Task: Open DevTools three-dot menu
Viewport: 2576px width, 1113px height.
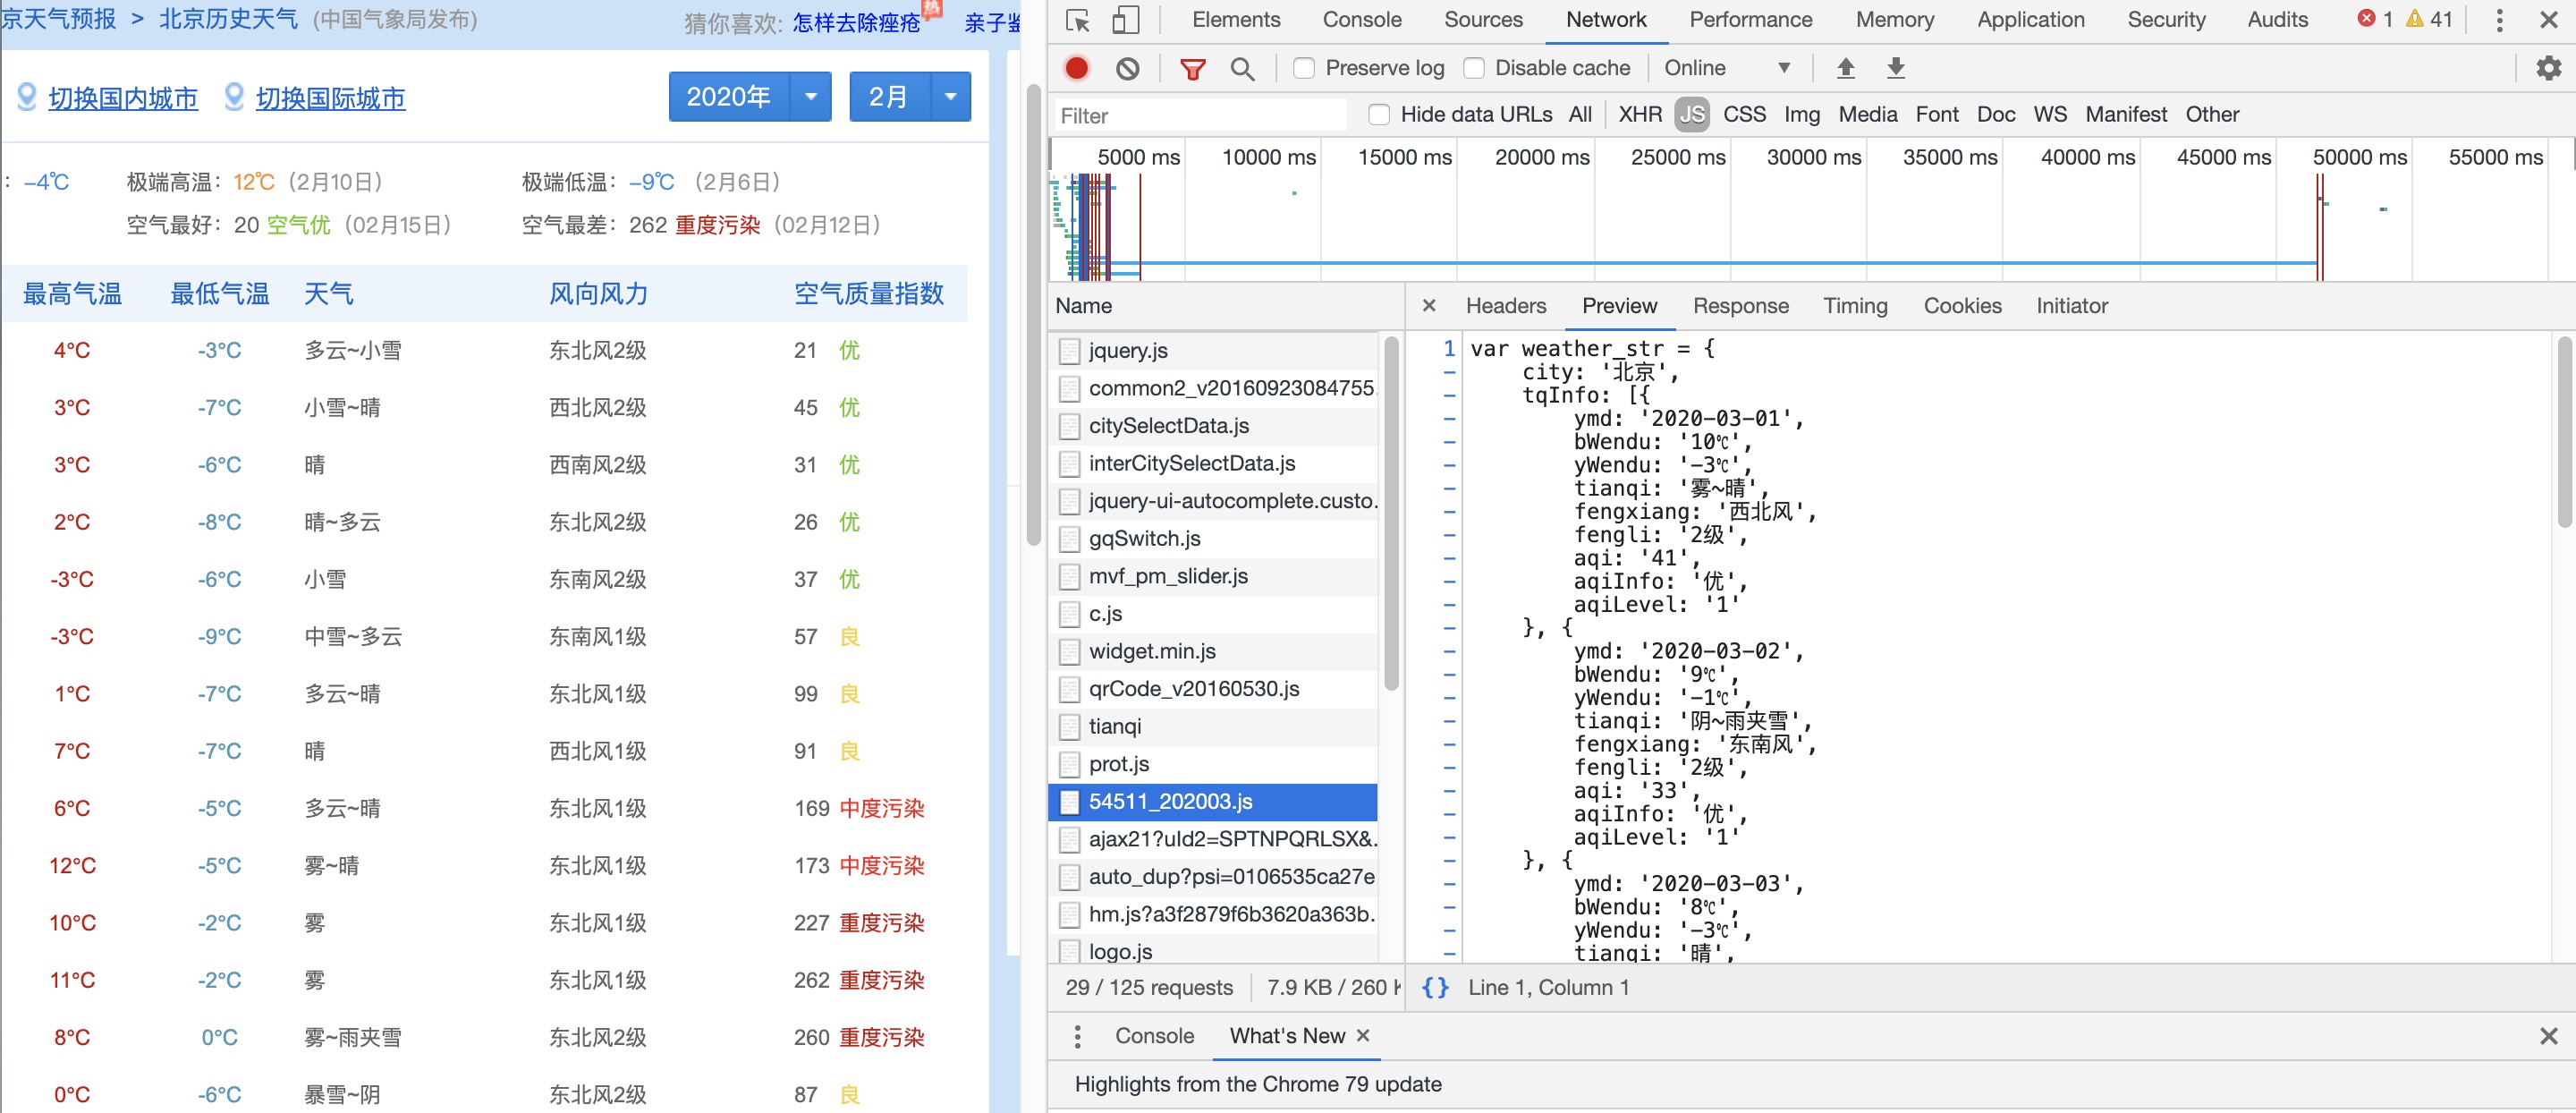Action: (x=2499, y=20)
